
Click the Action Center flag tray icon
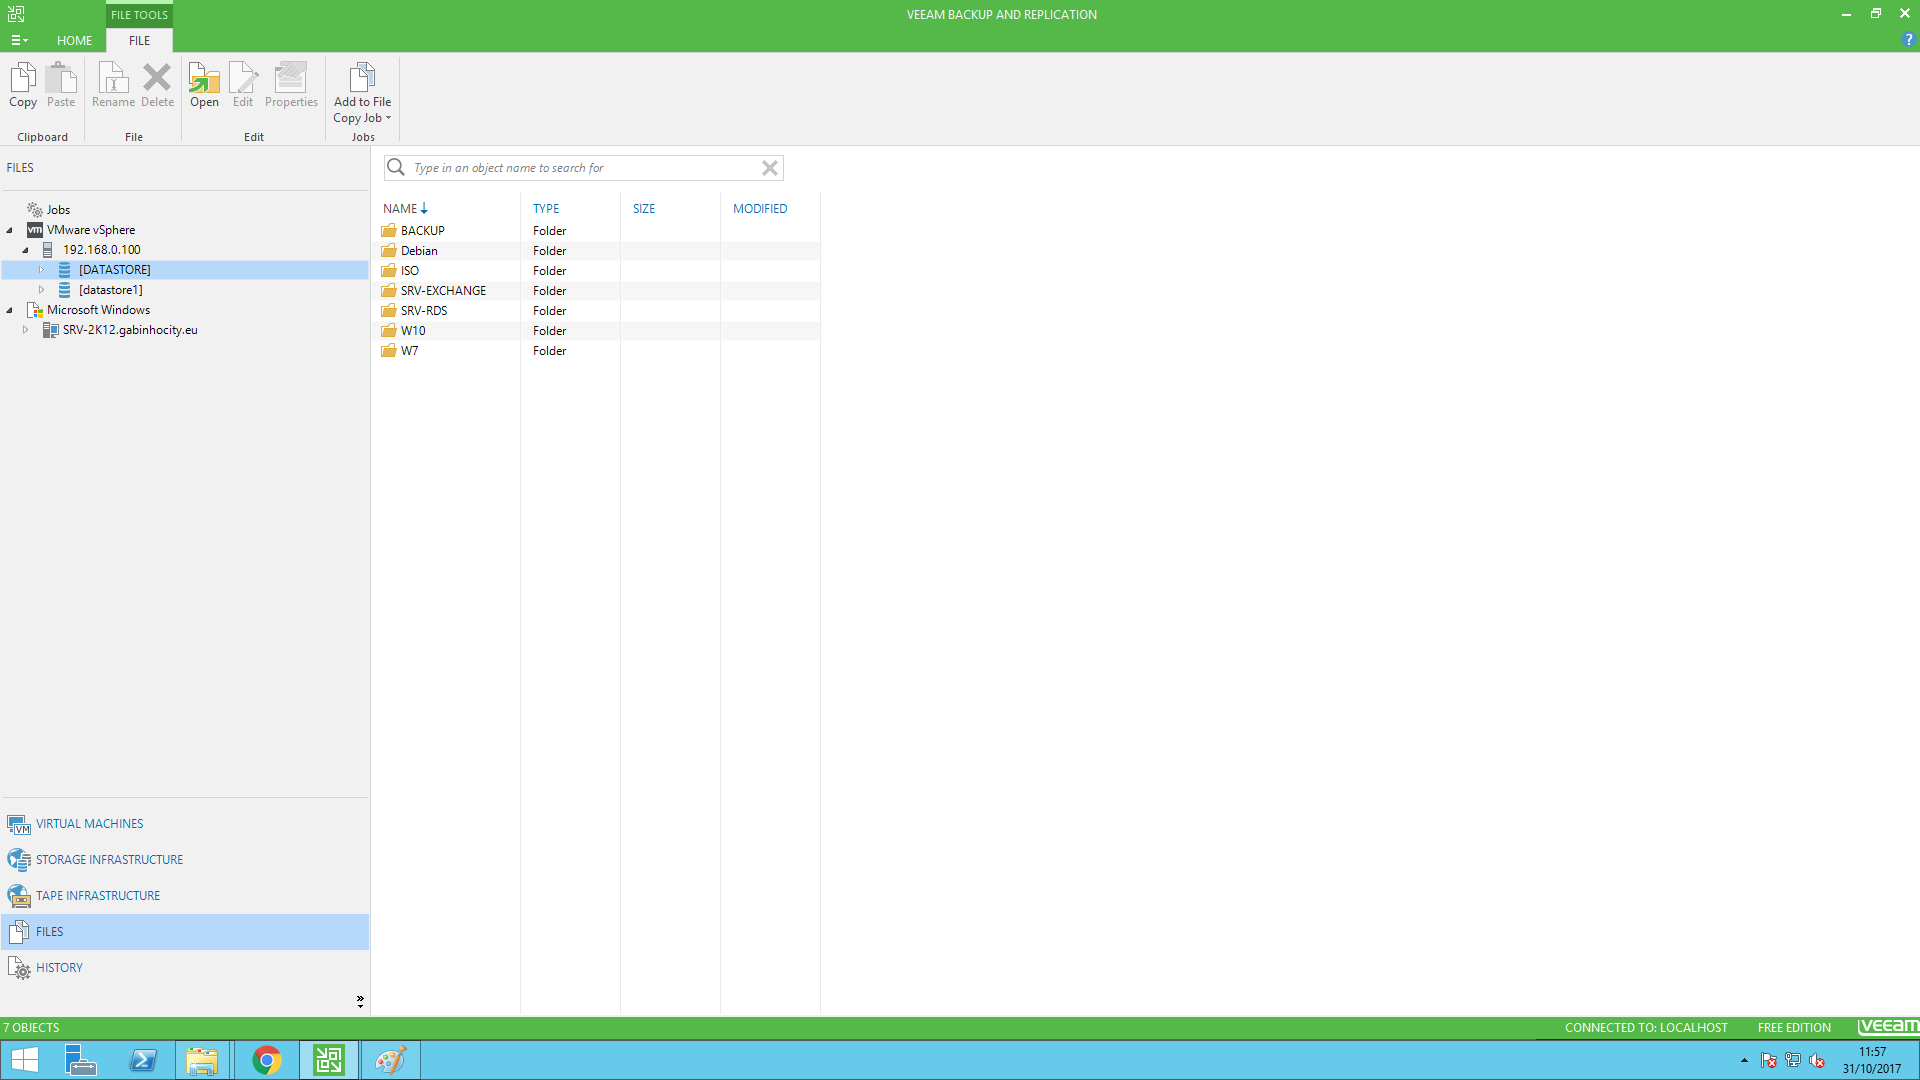(x=1769, y=1061)
